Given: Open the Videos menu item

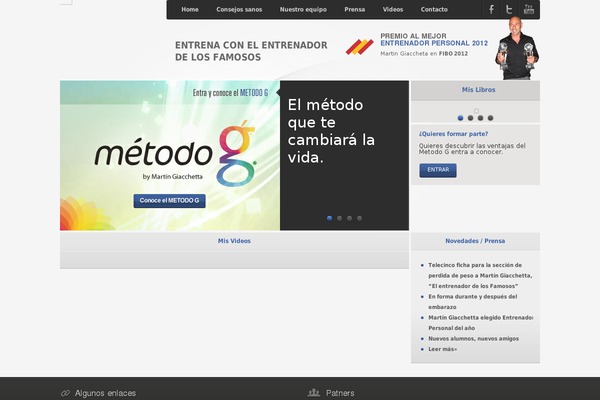Looking at the screenshot, I should (x=393, y=10).
